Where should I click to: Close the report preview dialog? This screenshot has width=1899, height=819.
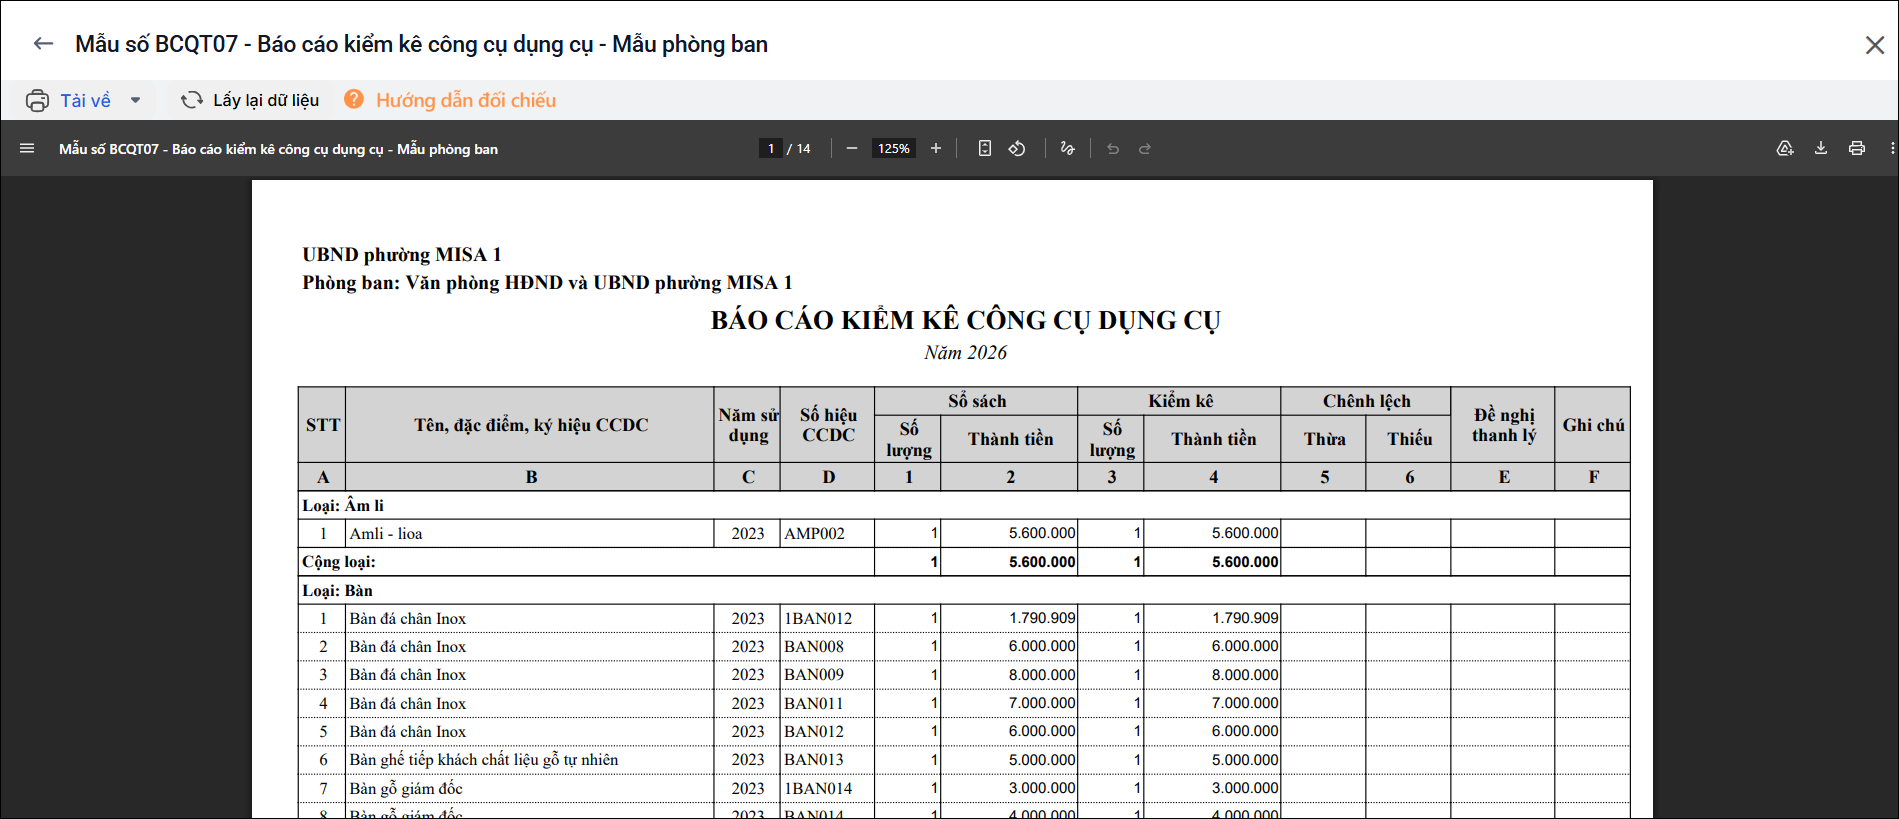(x=1875, y=45)
